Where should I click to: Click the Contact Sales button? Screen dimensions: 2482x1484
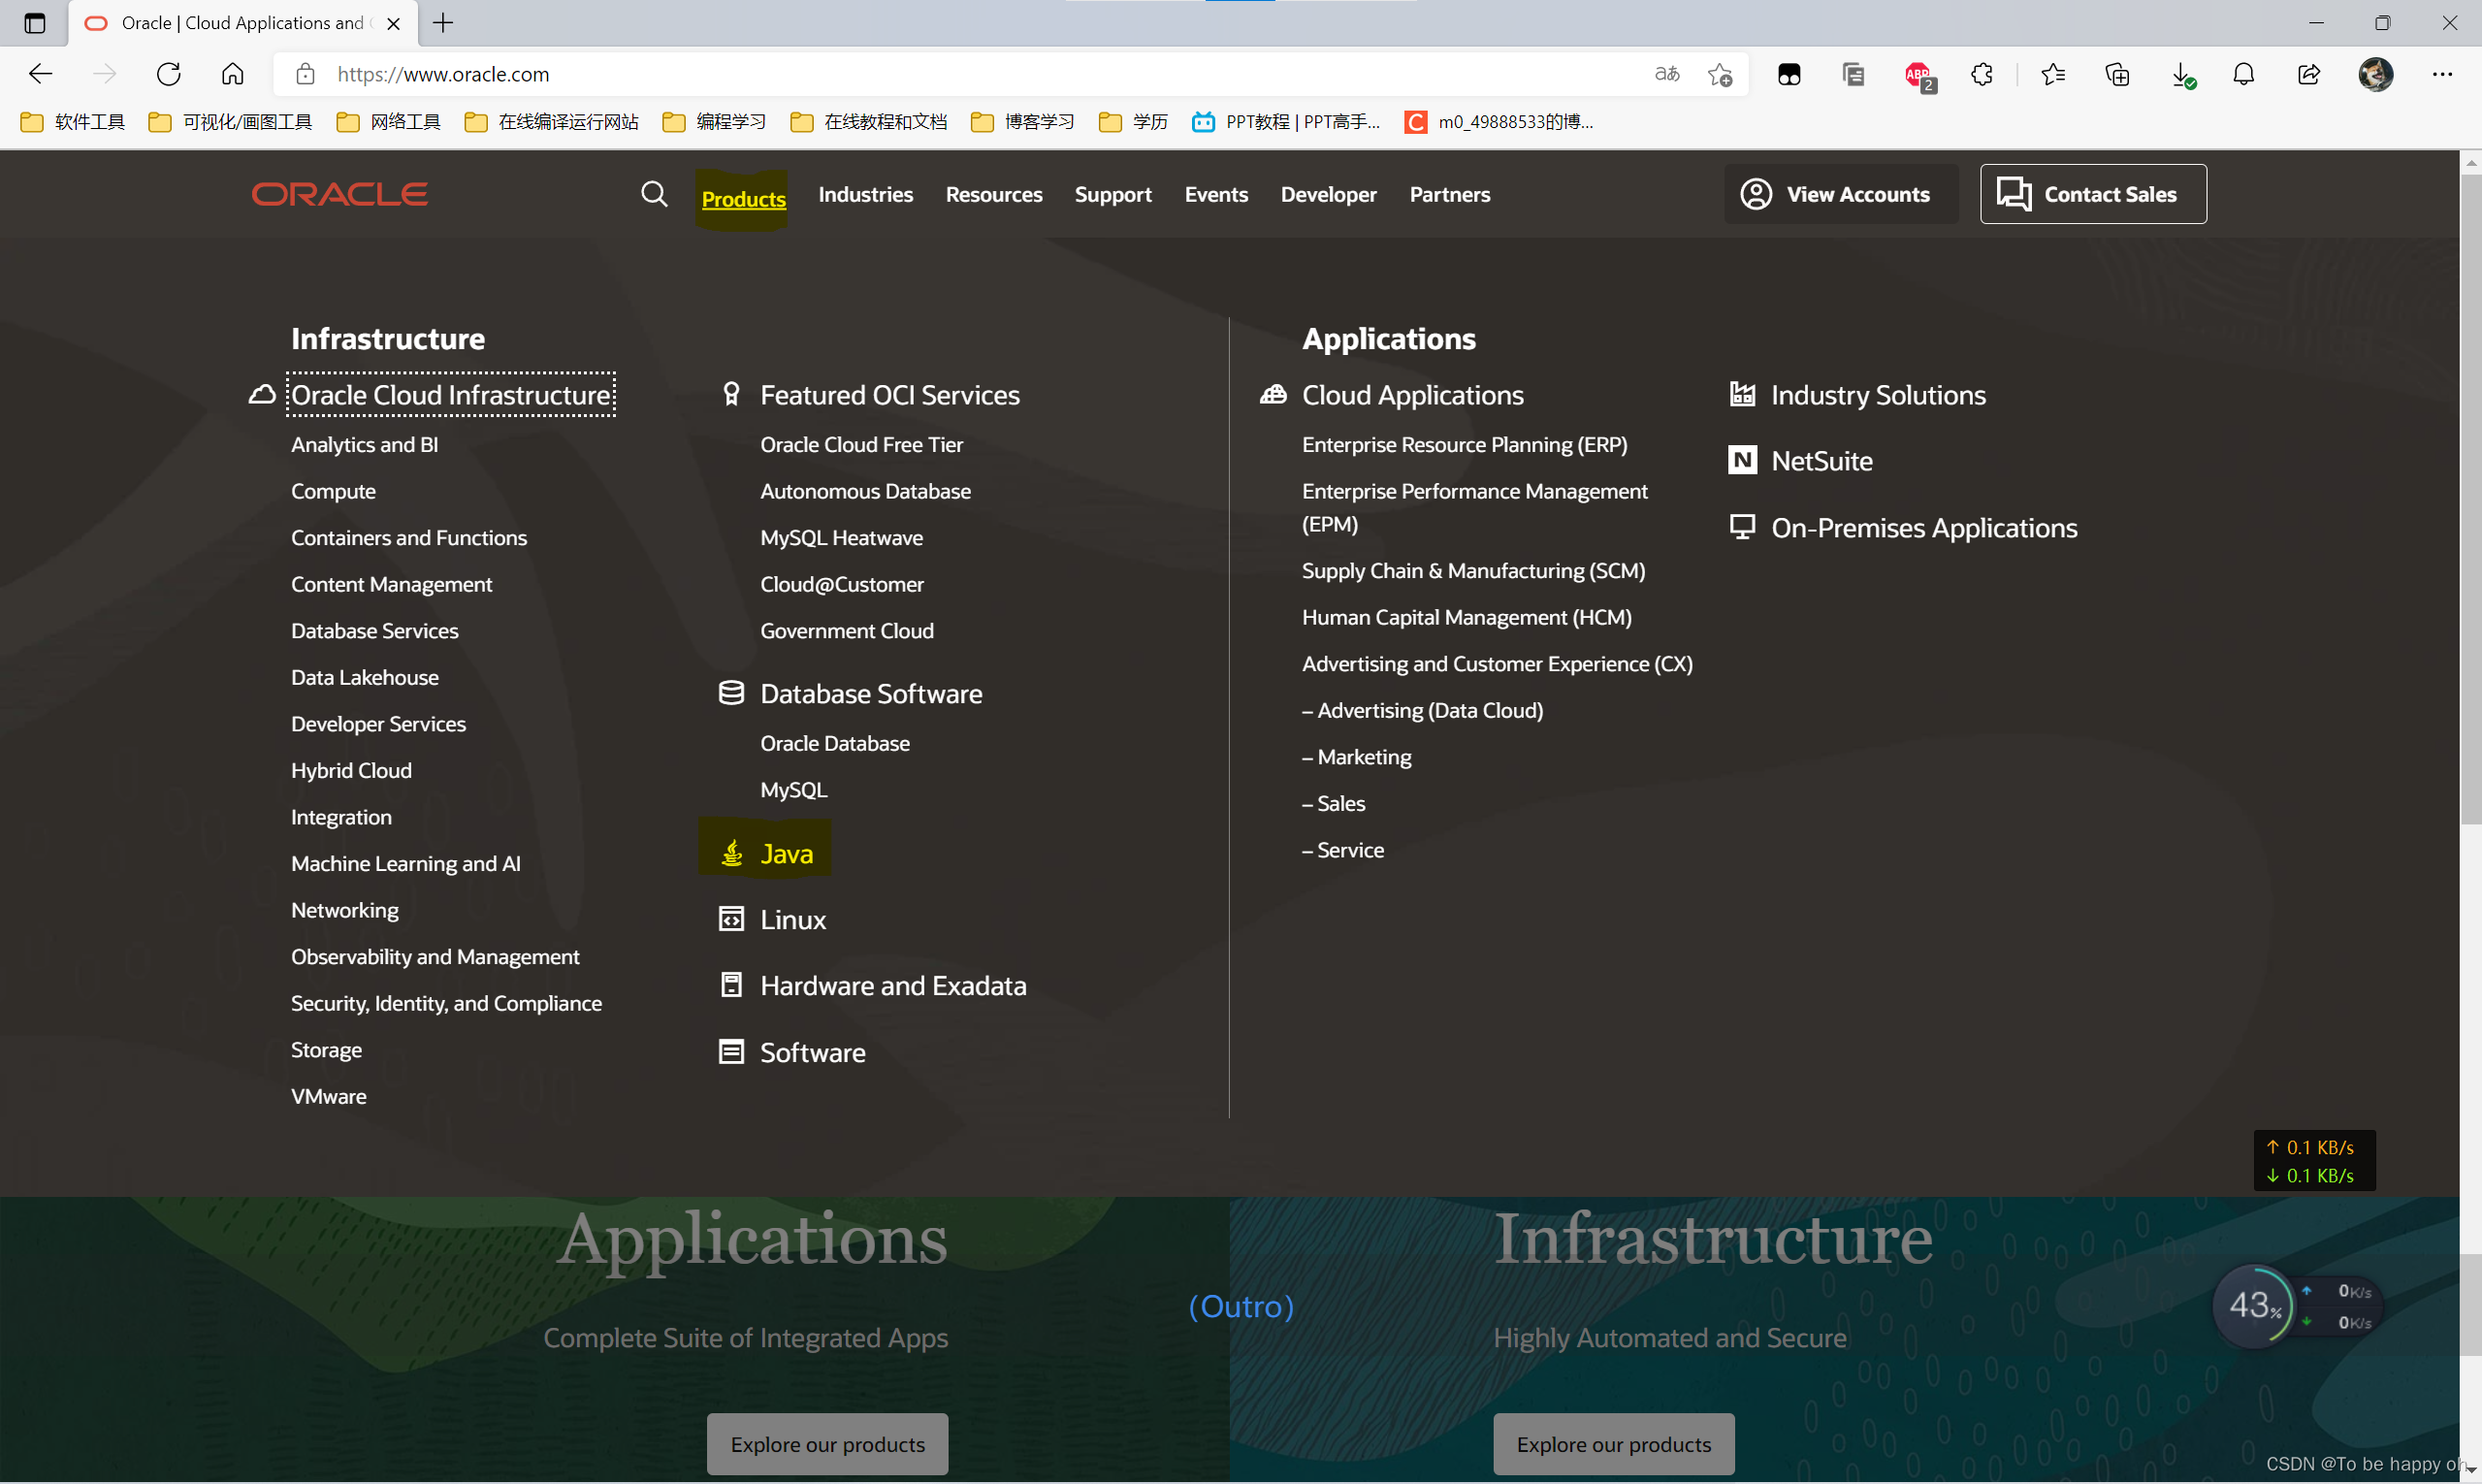click(2093, 194)
